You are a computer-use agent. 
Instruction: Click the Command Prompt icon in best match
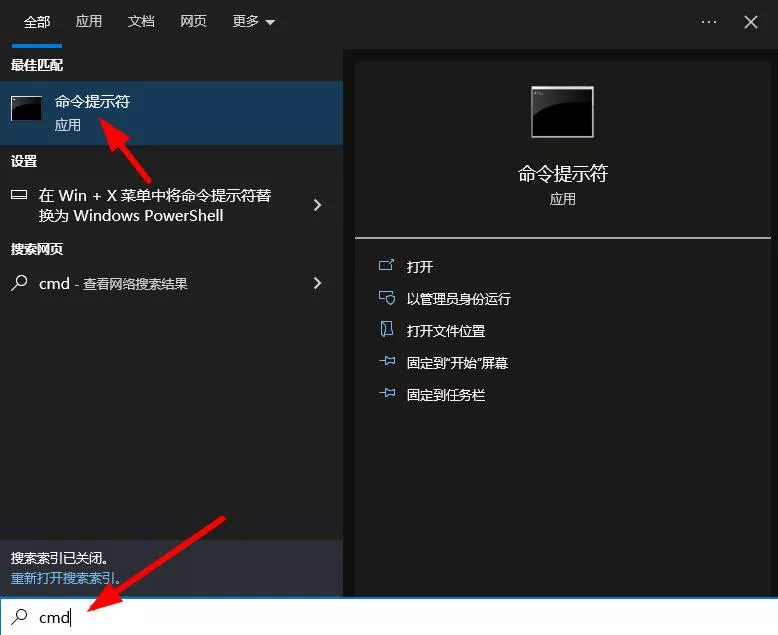pyautogui.click(x=26, y=109)
